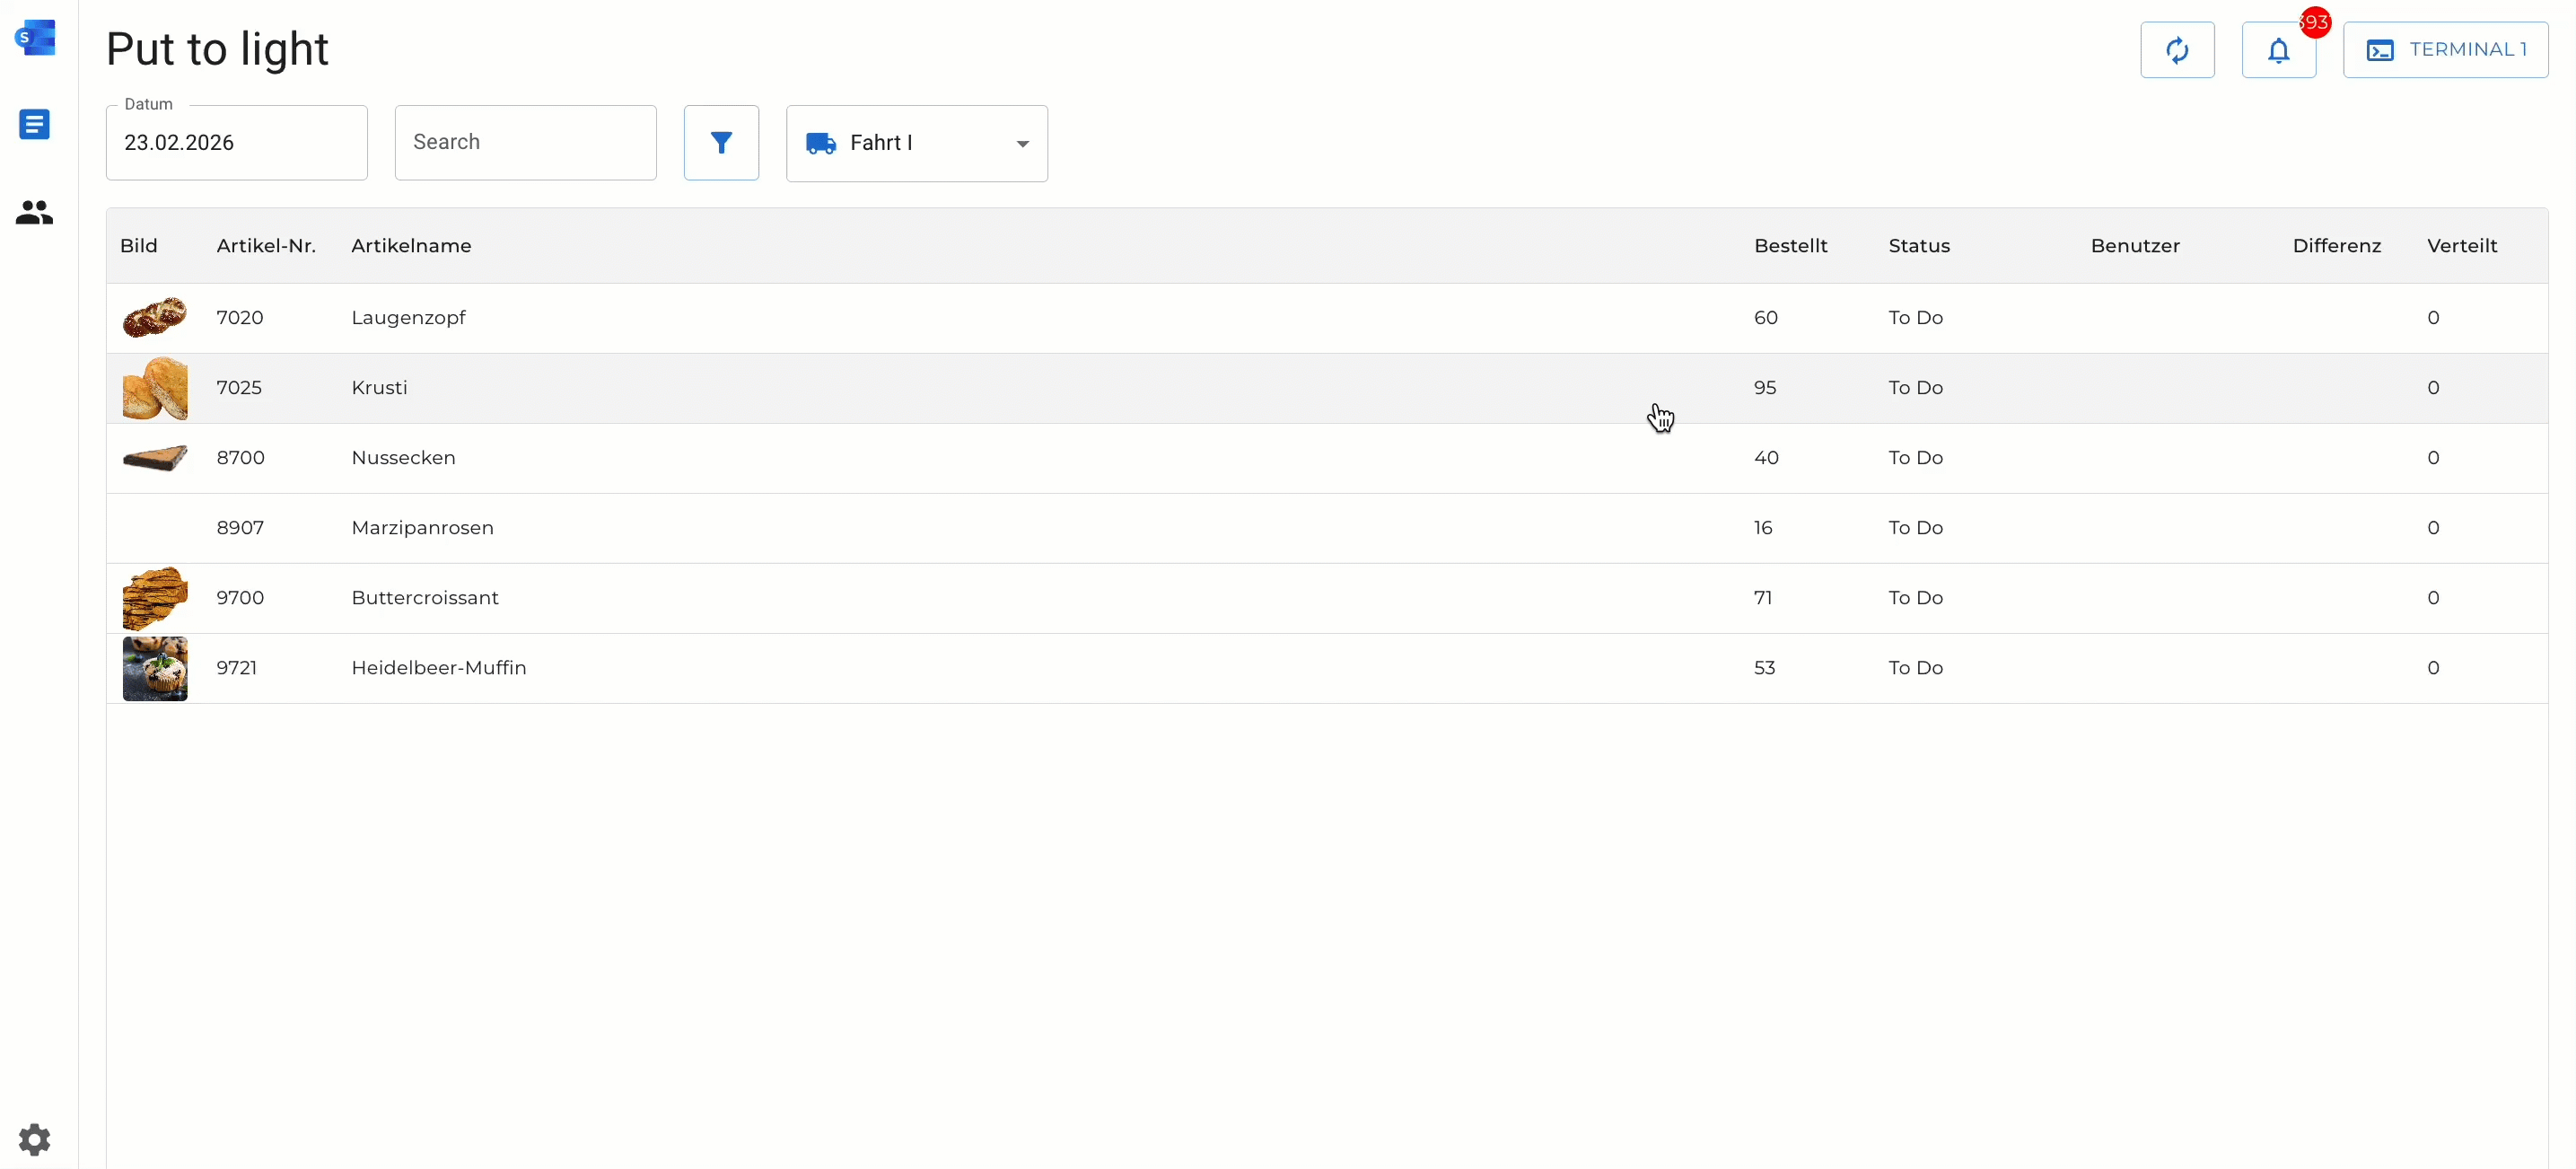Click the TERMINAL 1 button

[2444, 50]
